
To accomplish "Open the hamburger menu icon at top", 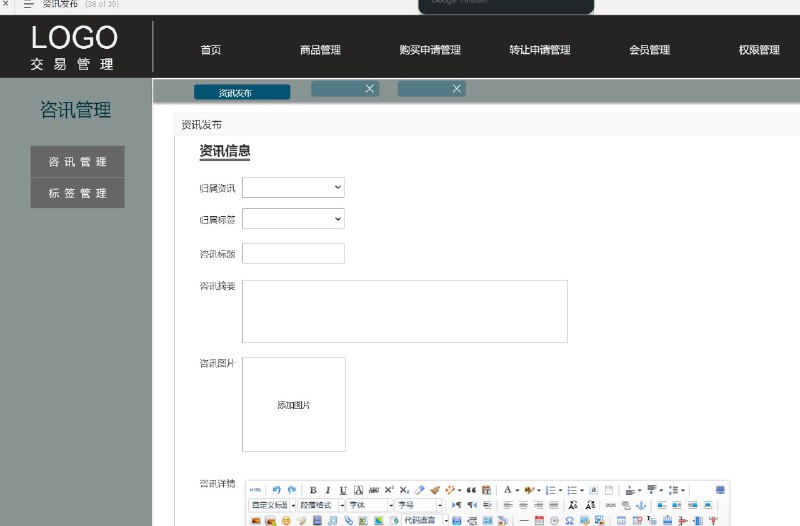I will [28, 5].
